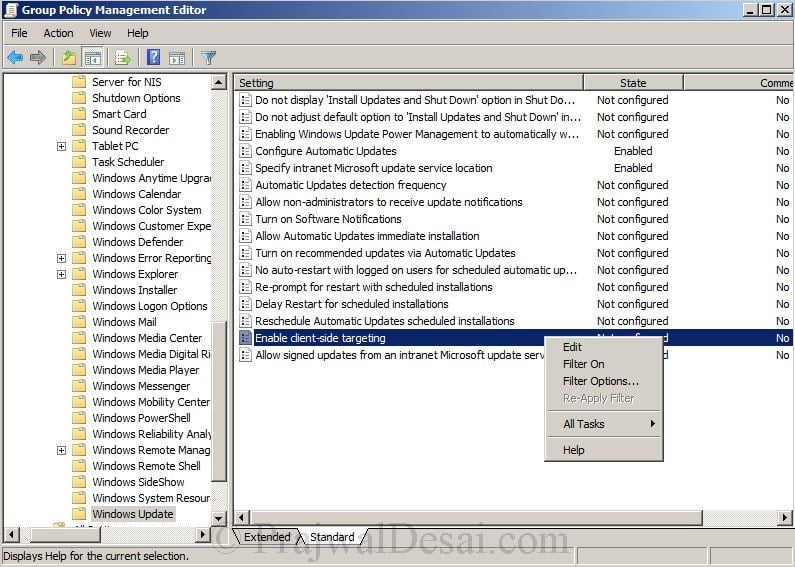Click the Smart Card folder icon
Screen dimensions: 795x567
(79, 114)
